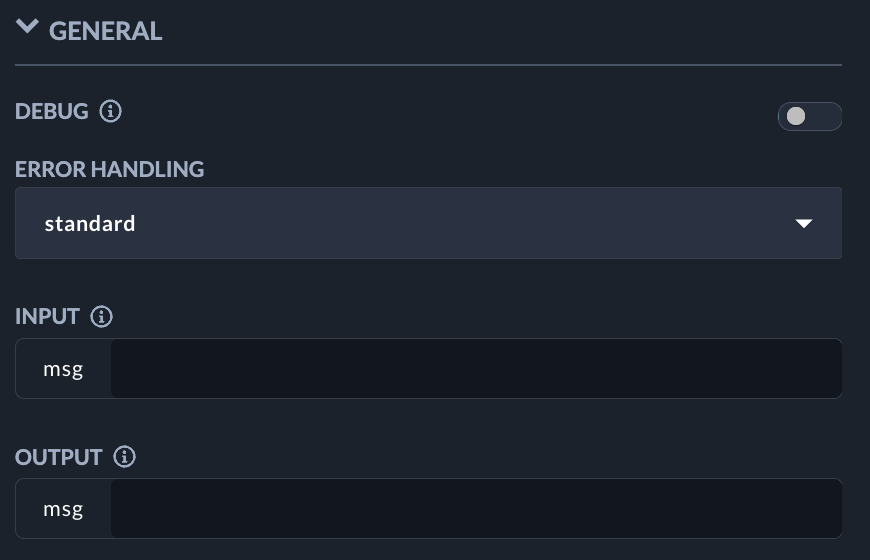Click the INPUT label text
Image resolution: width=870 pixels, height=560 pixels.
pos(47,317)
